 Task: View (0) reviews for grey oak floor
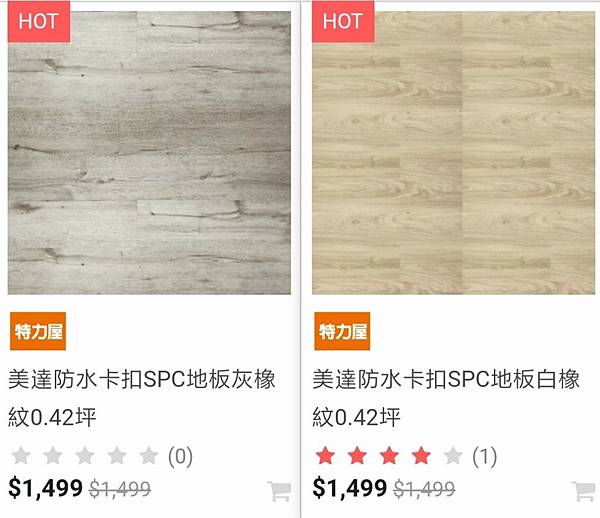(180, 456)
